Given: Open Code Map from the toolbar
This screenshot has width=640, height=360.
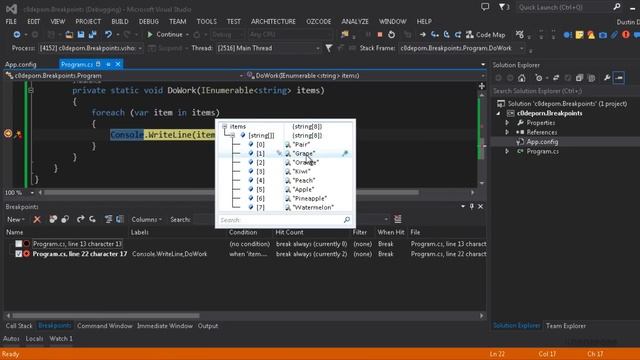Looking at the screenshot, I should 486,35.
